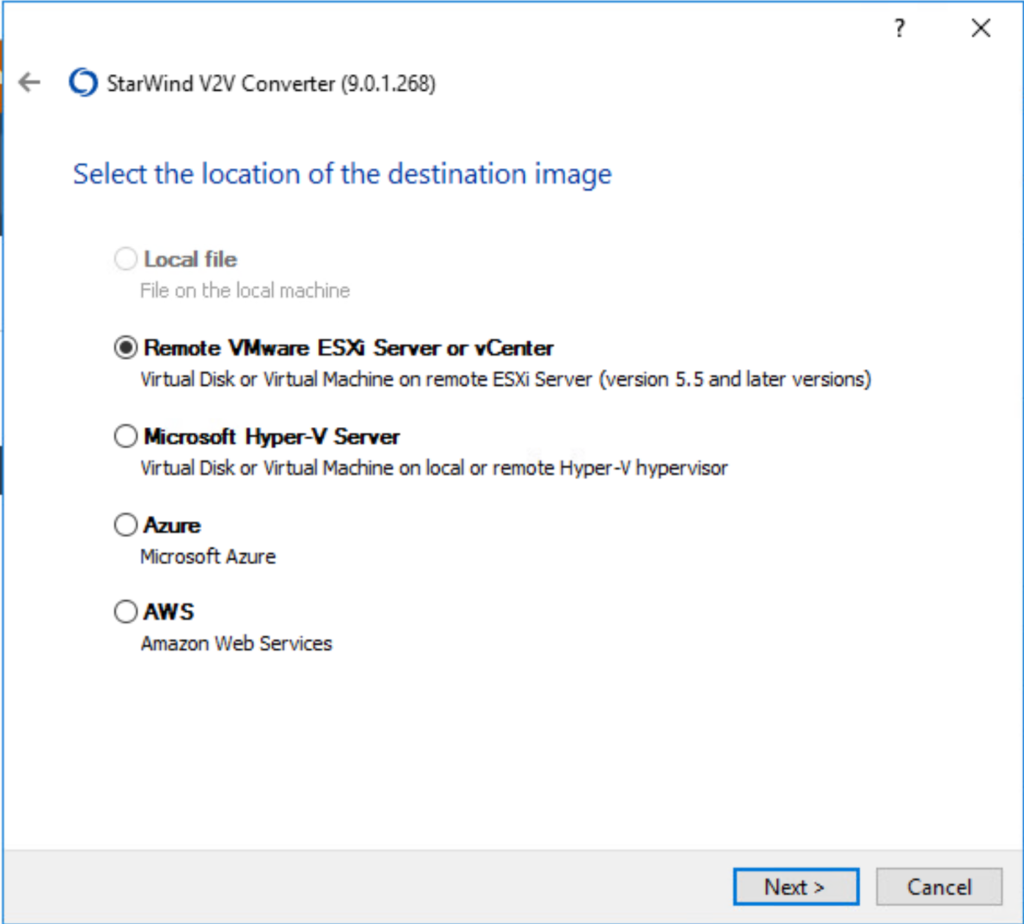
Task: Select the Local file radio button
Action: pos(125,259)
